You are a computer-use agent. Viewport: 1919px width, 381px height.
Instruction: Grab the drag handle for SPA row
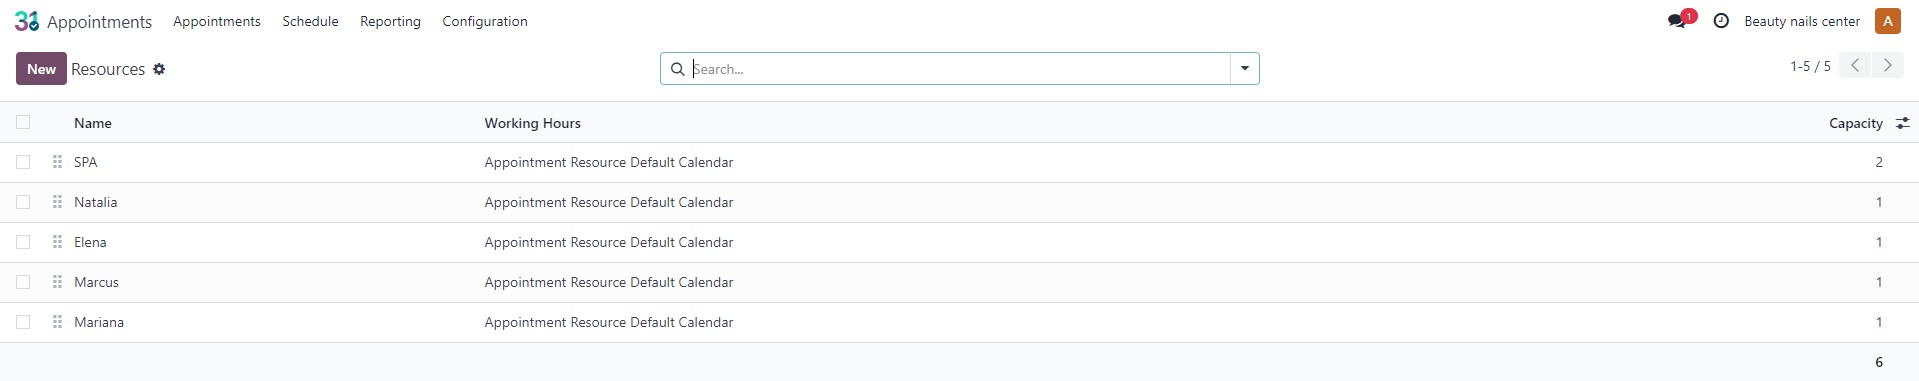(57, 162)
